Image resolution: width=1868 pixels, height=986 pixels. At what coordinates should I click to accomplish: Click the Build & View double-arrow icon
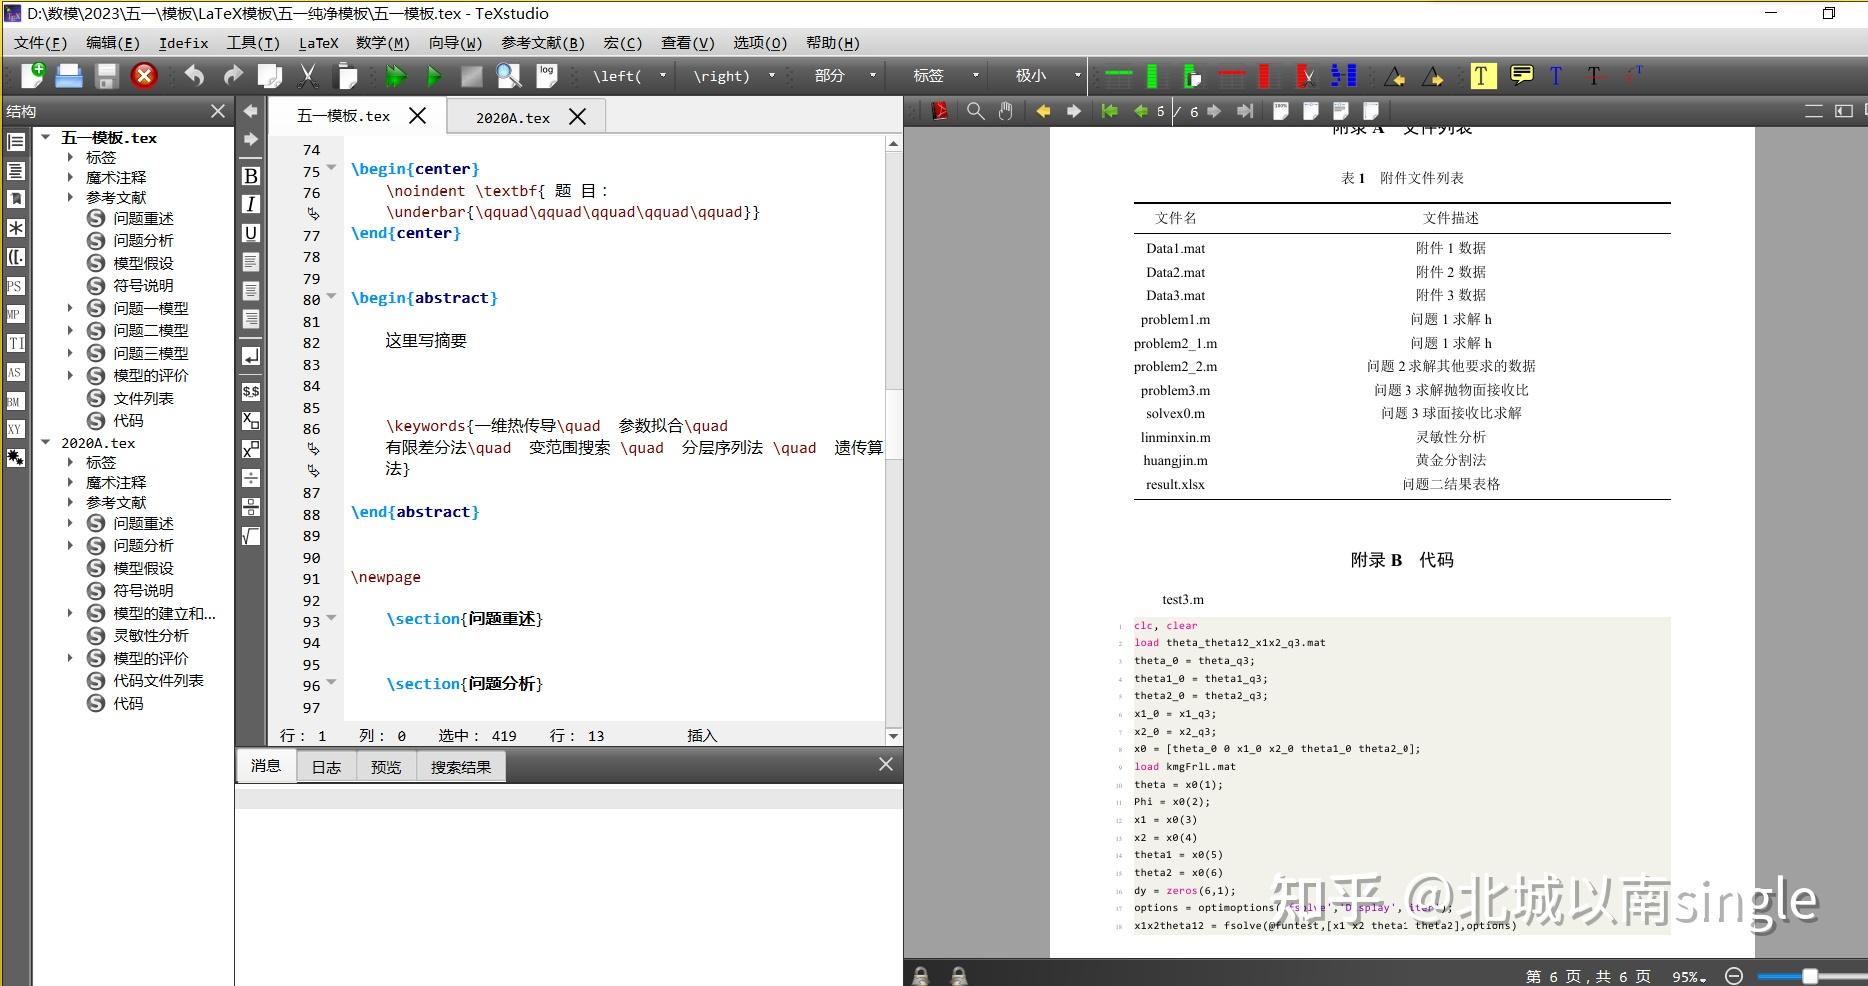[396, 76]
